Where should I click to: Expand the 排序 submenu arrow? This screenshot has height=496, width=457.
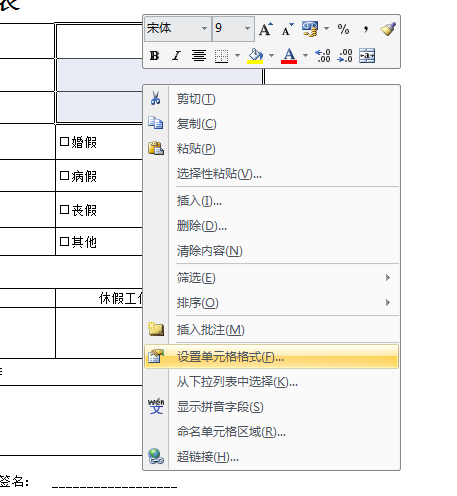(x=388, y=302)
